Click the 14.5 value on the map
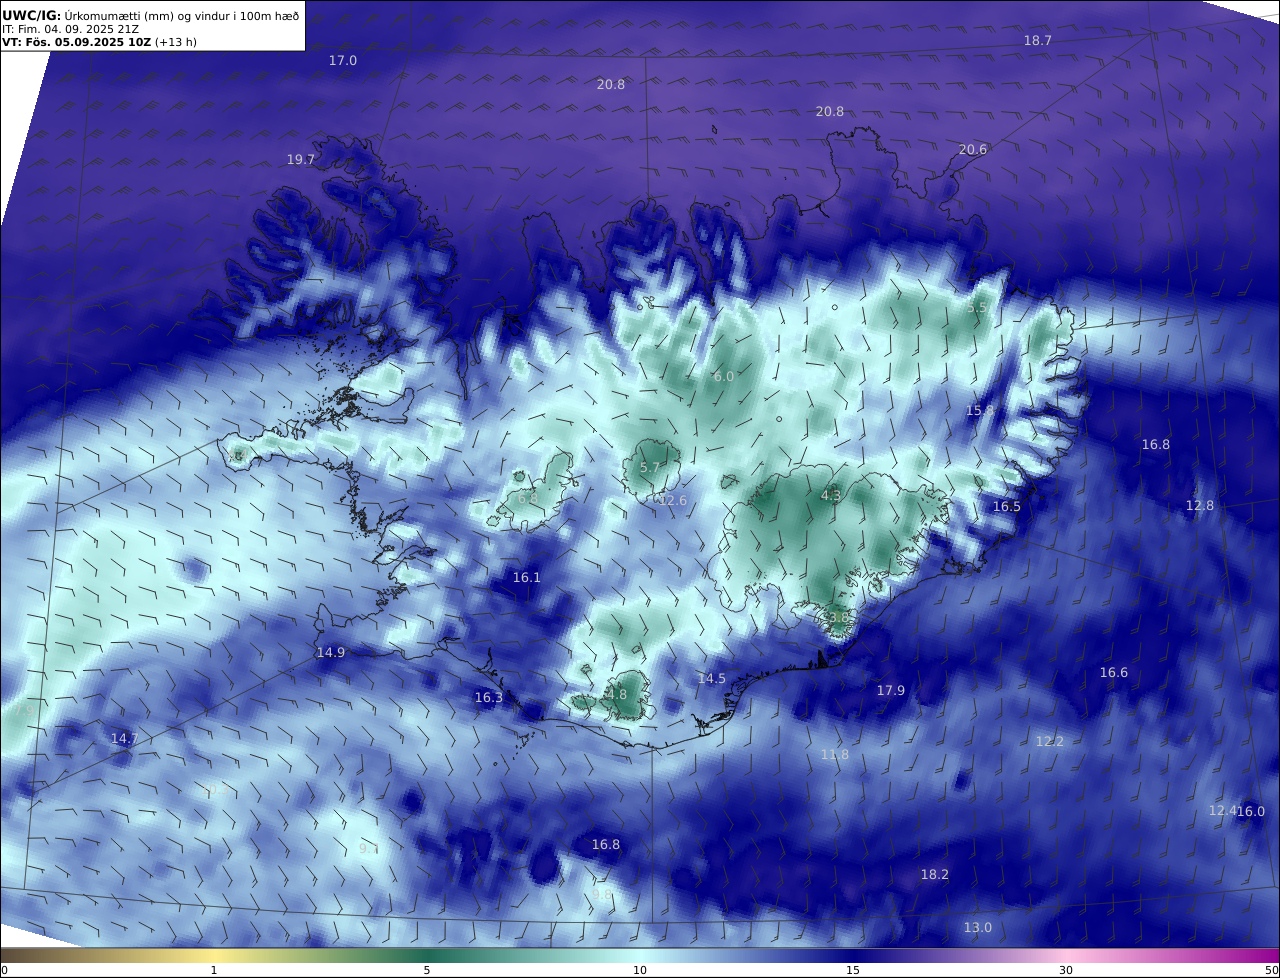Screen dimensions: 1280x978 click(x=712, y=679)
